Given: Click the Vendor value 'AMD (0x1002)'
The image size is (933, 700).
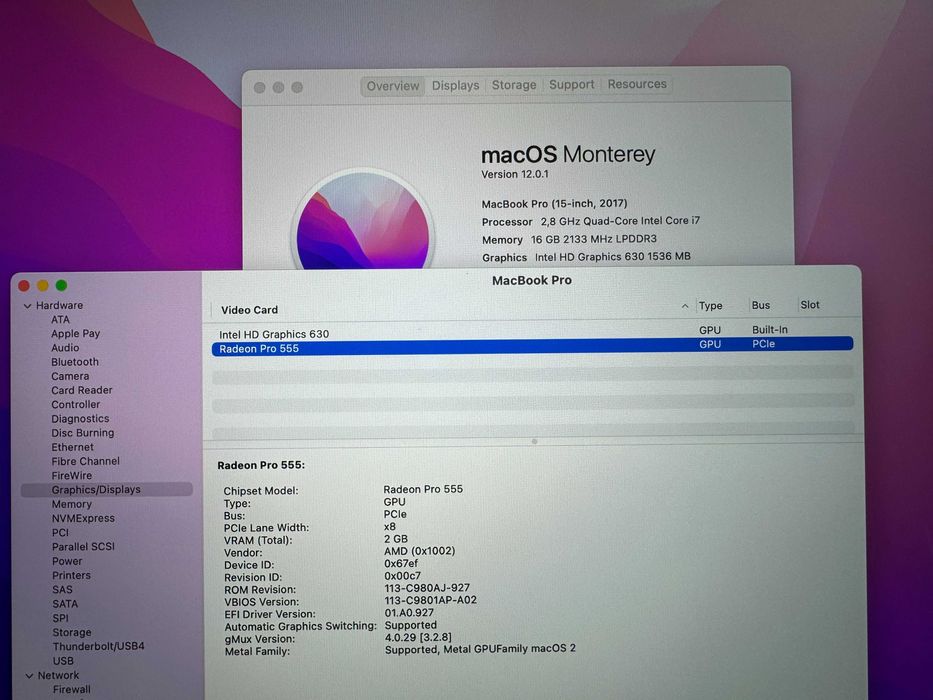Looking at the screenshot, I should point(419,551).
